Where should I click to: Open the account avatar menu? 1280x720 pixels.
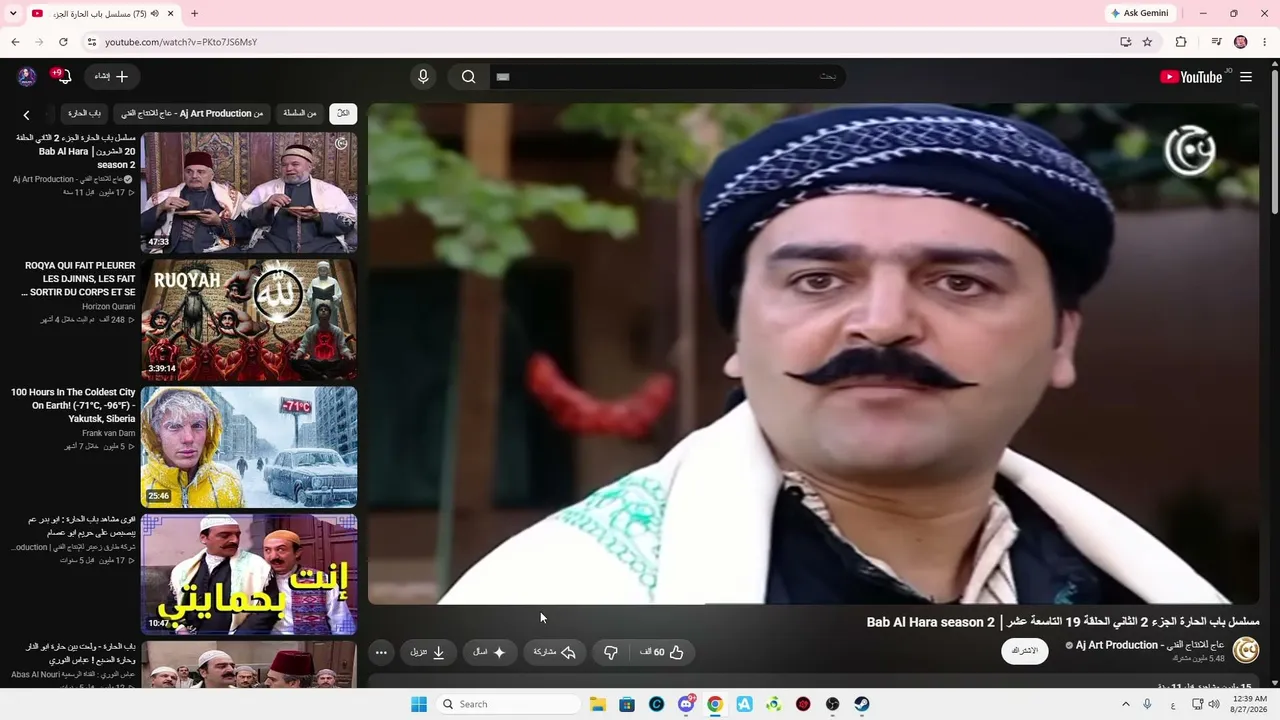[27, 76]
